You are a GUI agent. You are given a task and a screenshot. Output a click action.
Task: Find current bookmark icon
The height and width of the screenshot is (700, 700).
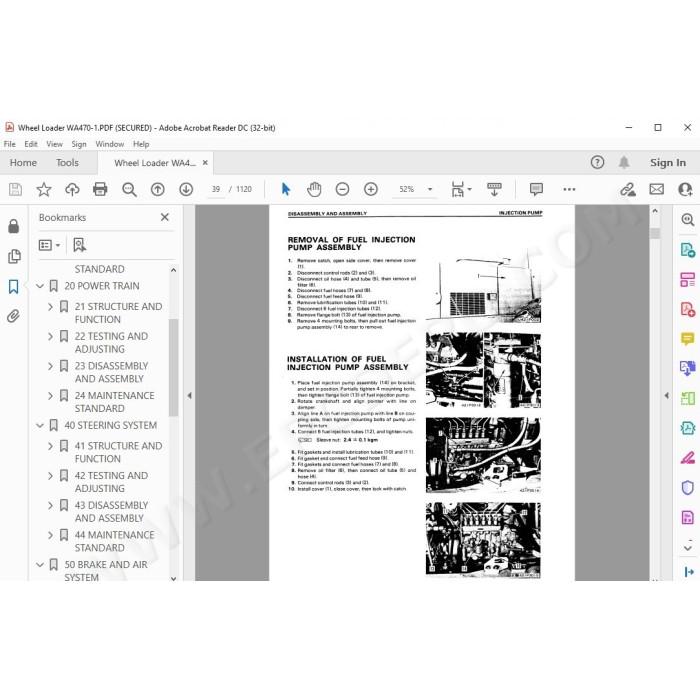pos(79,245)
